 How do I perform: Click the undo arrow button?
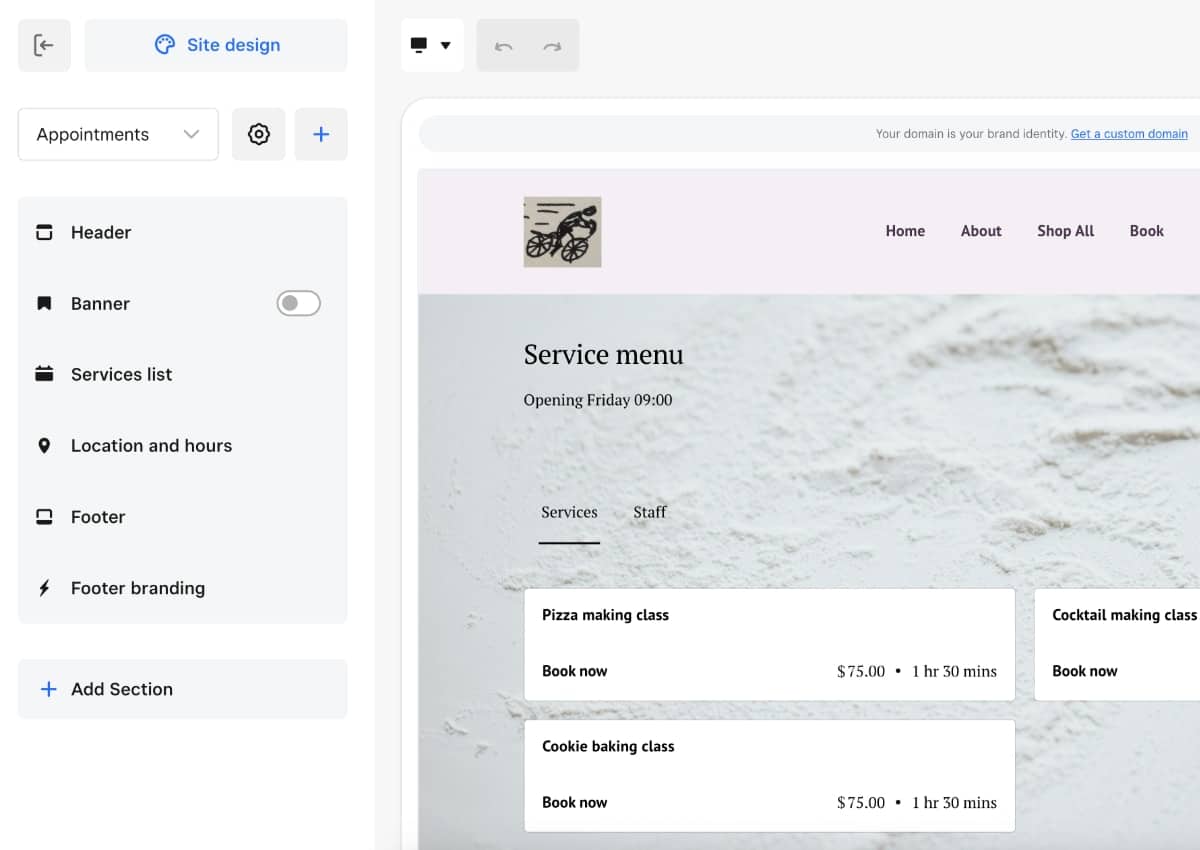coord(503,46)
